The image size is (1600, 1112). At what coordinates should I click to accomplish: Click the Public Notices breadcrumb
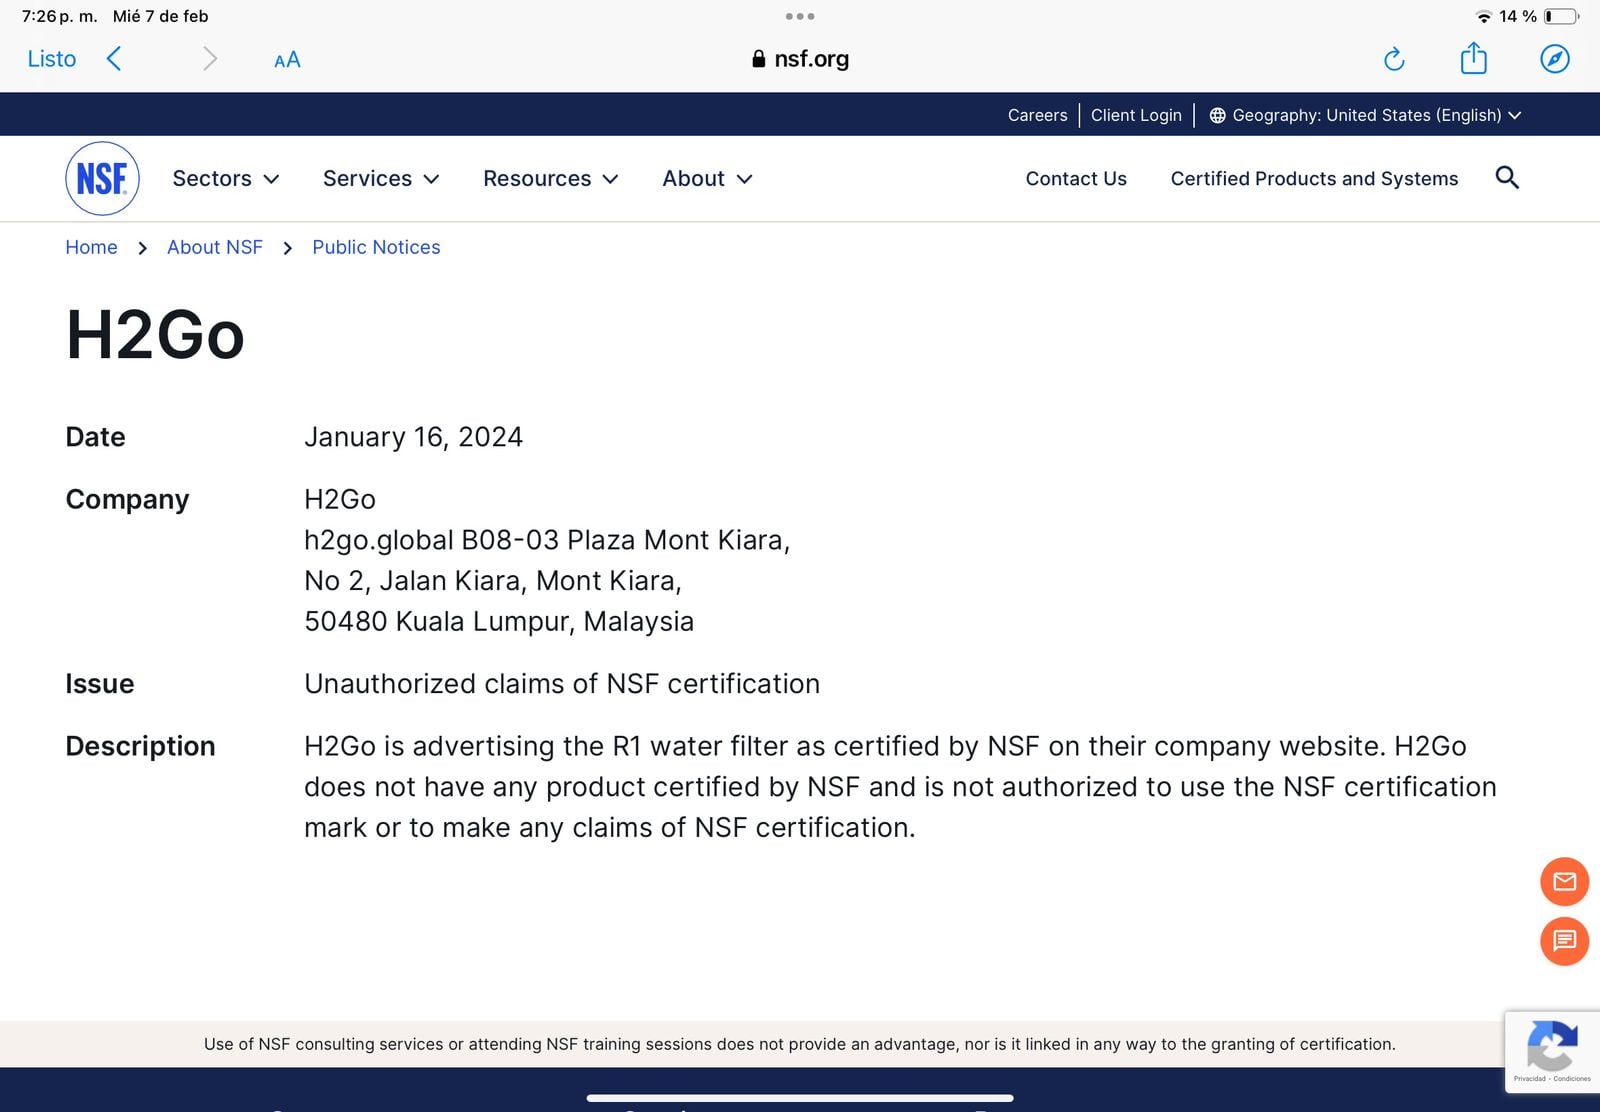[376, 247]
